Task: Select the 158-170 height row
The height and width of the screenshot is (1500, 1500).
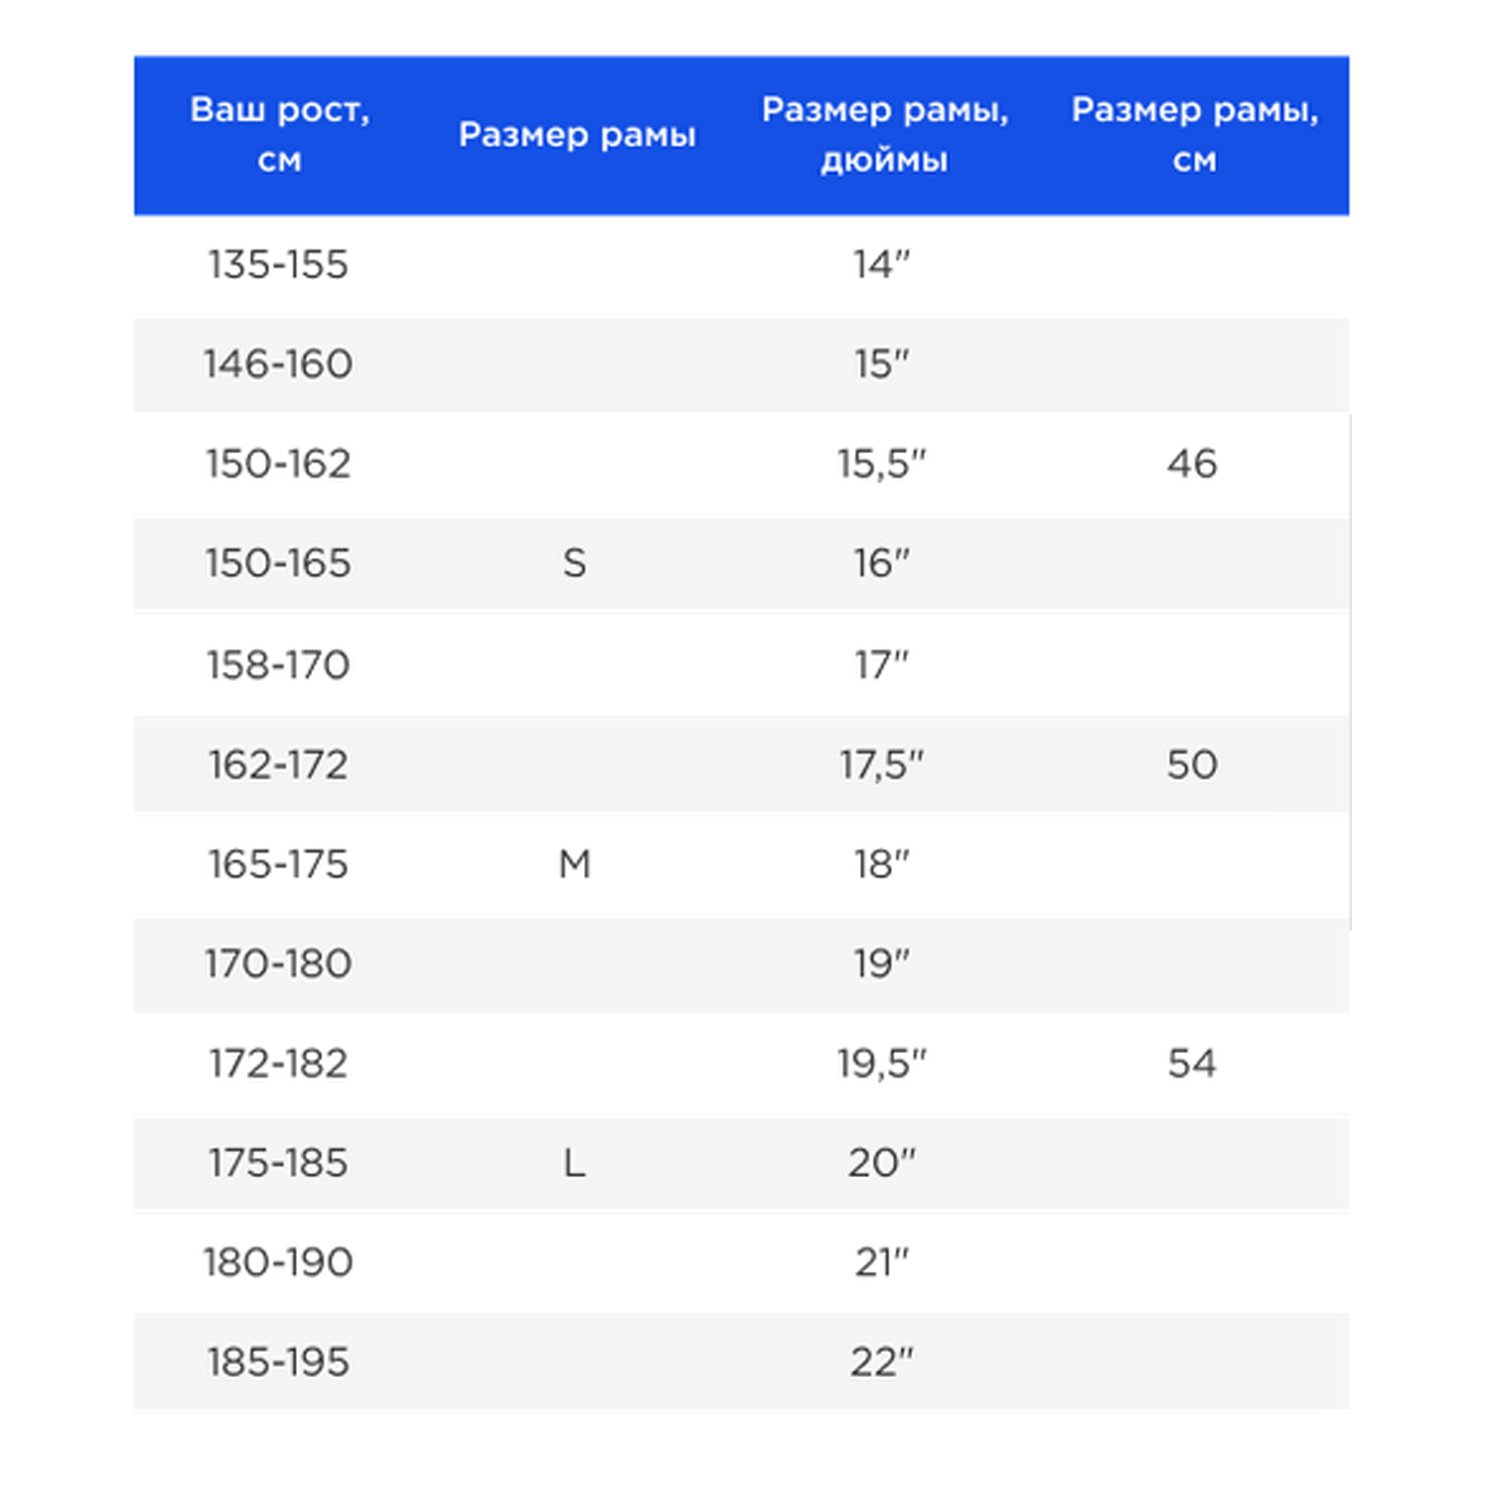Action: click(x=741, y=665)
